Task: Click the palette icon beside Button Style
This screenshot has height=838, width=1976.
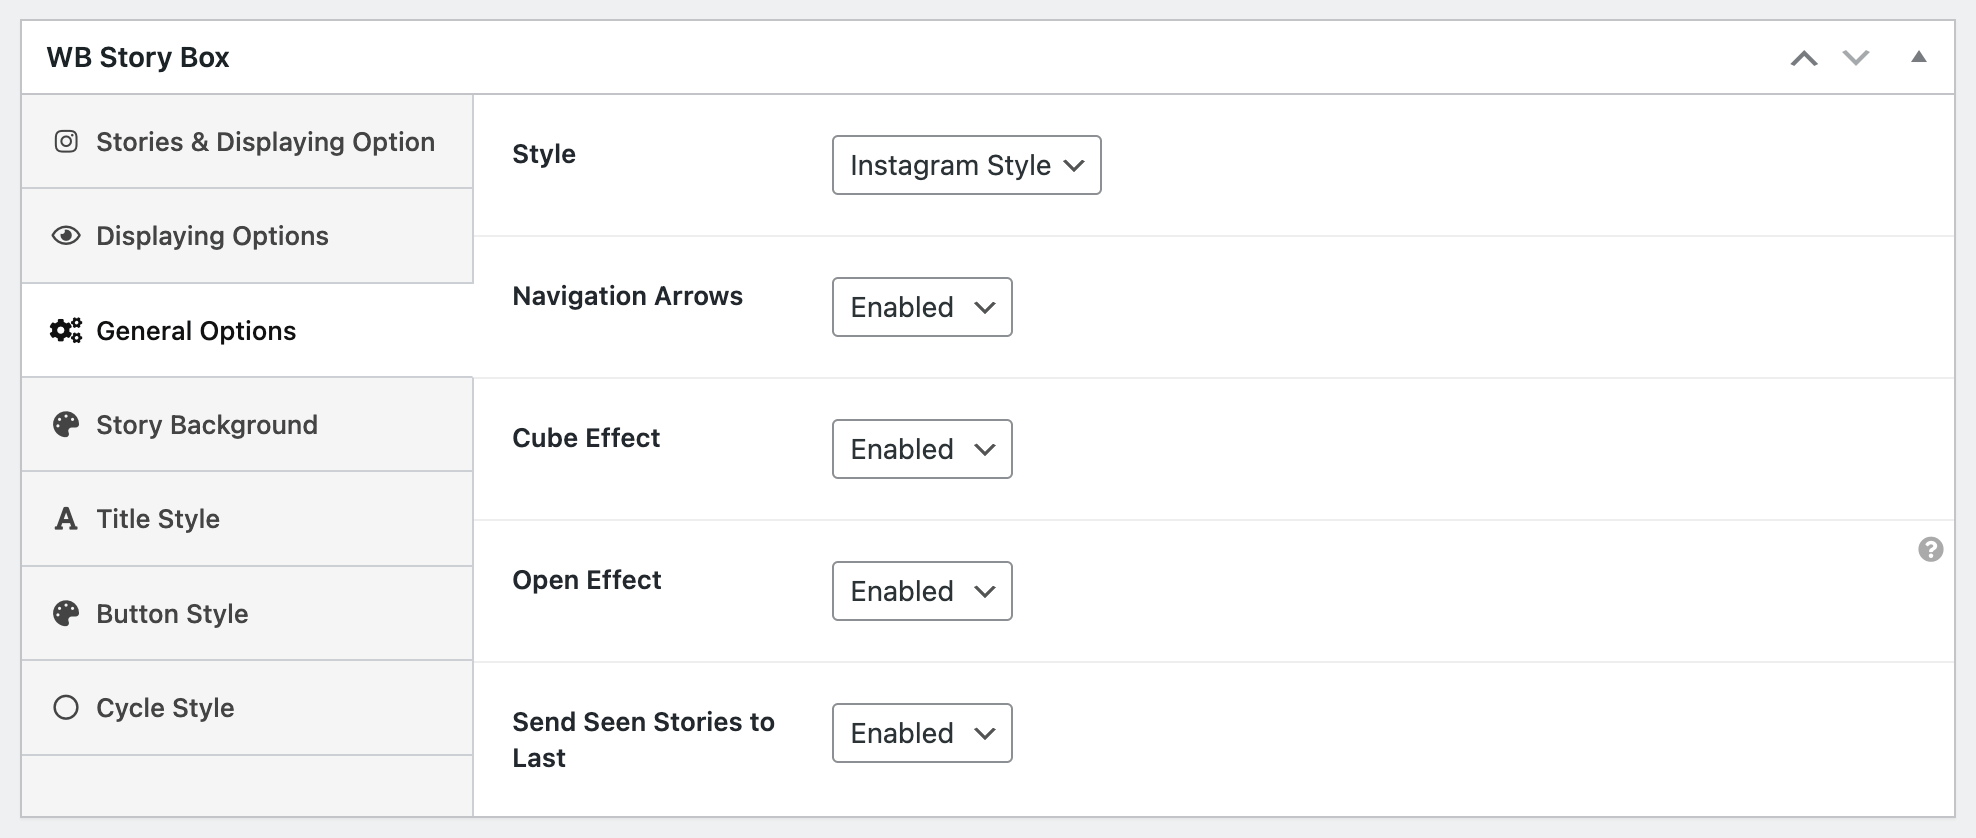Action: tap(66, 614)
